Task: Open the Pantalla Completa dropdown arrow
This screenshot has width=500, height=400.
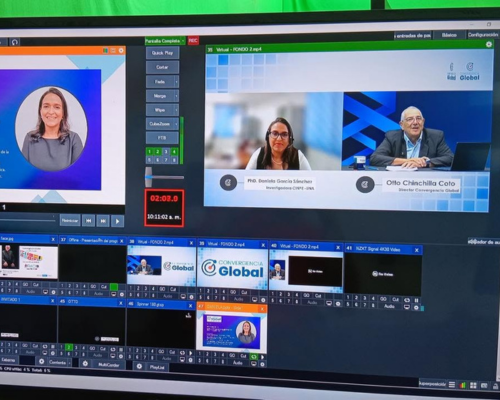Action: (x=183, y=41)
